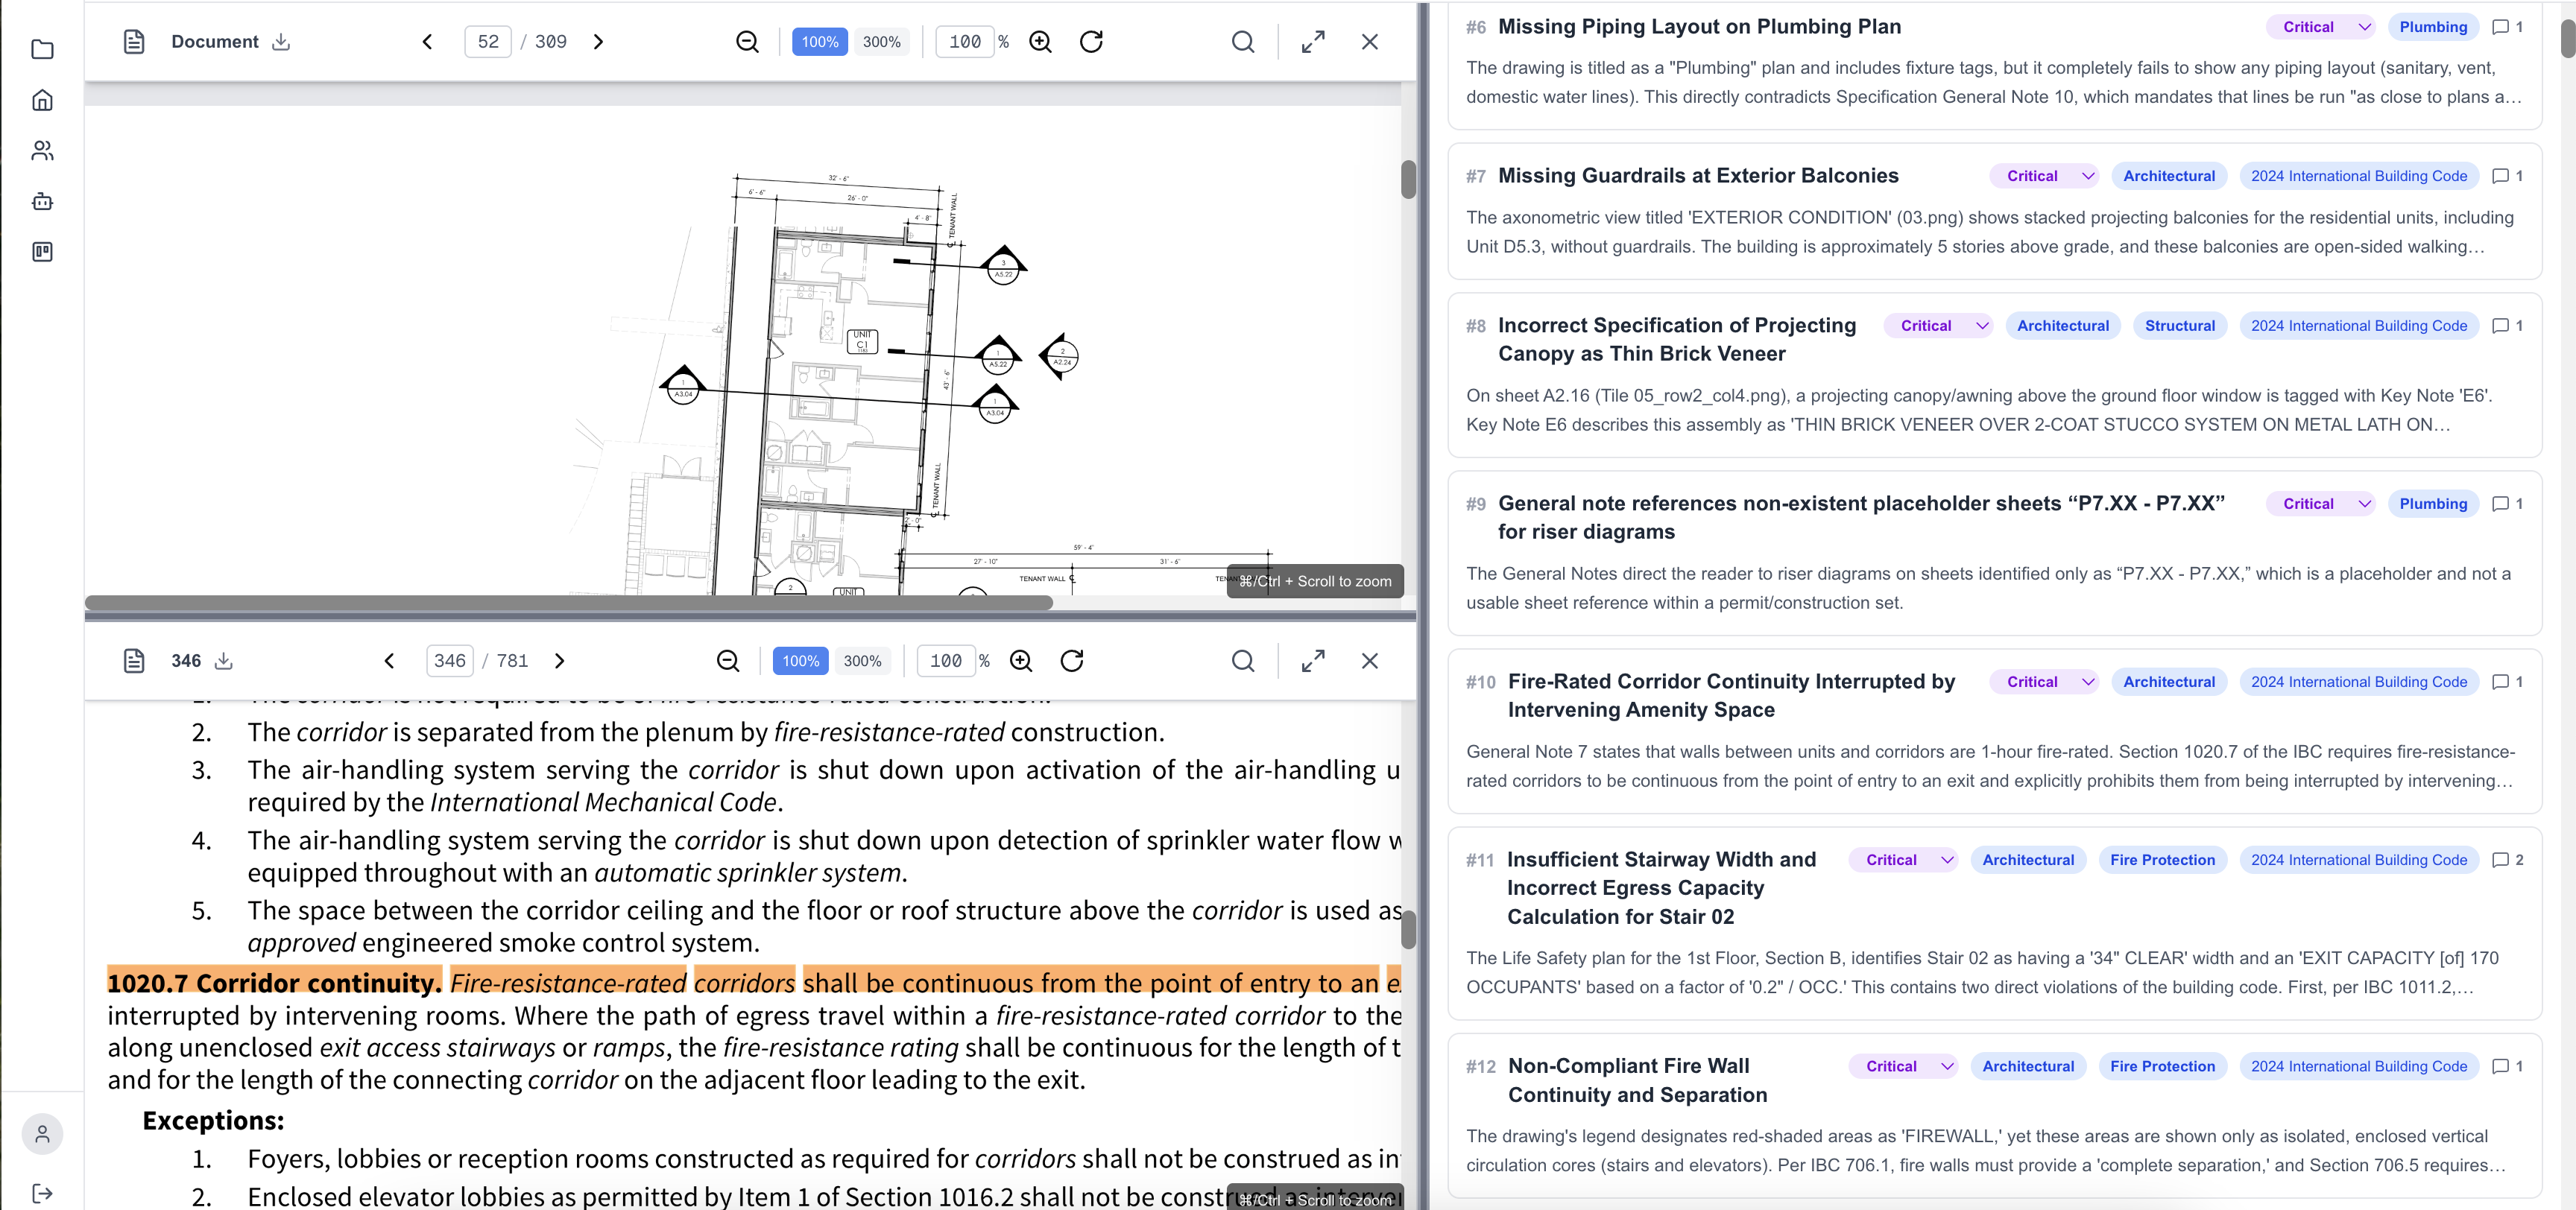This screenshot has height=1210, width=2576.
Task: Open the kanban board sidebar icon
Action: [42, 252]
